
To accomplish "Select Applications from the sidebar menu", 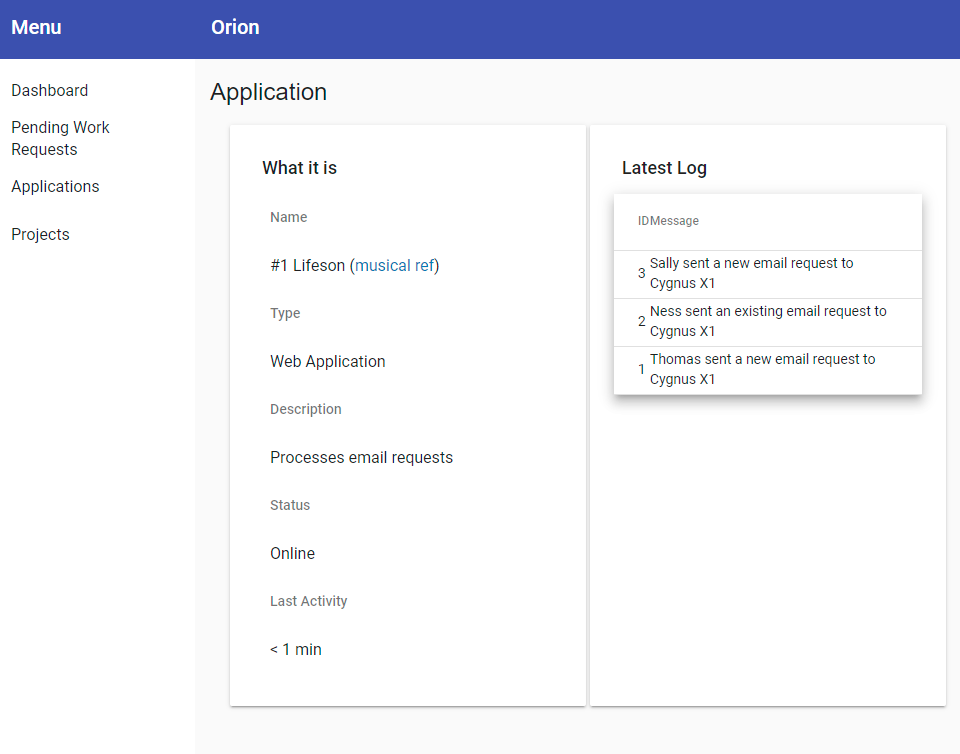I will tap(55, 186).
